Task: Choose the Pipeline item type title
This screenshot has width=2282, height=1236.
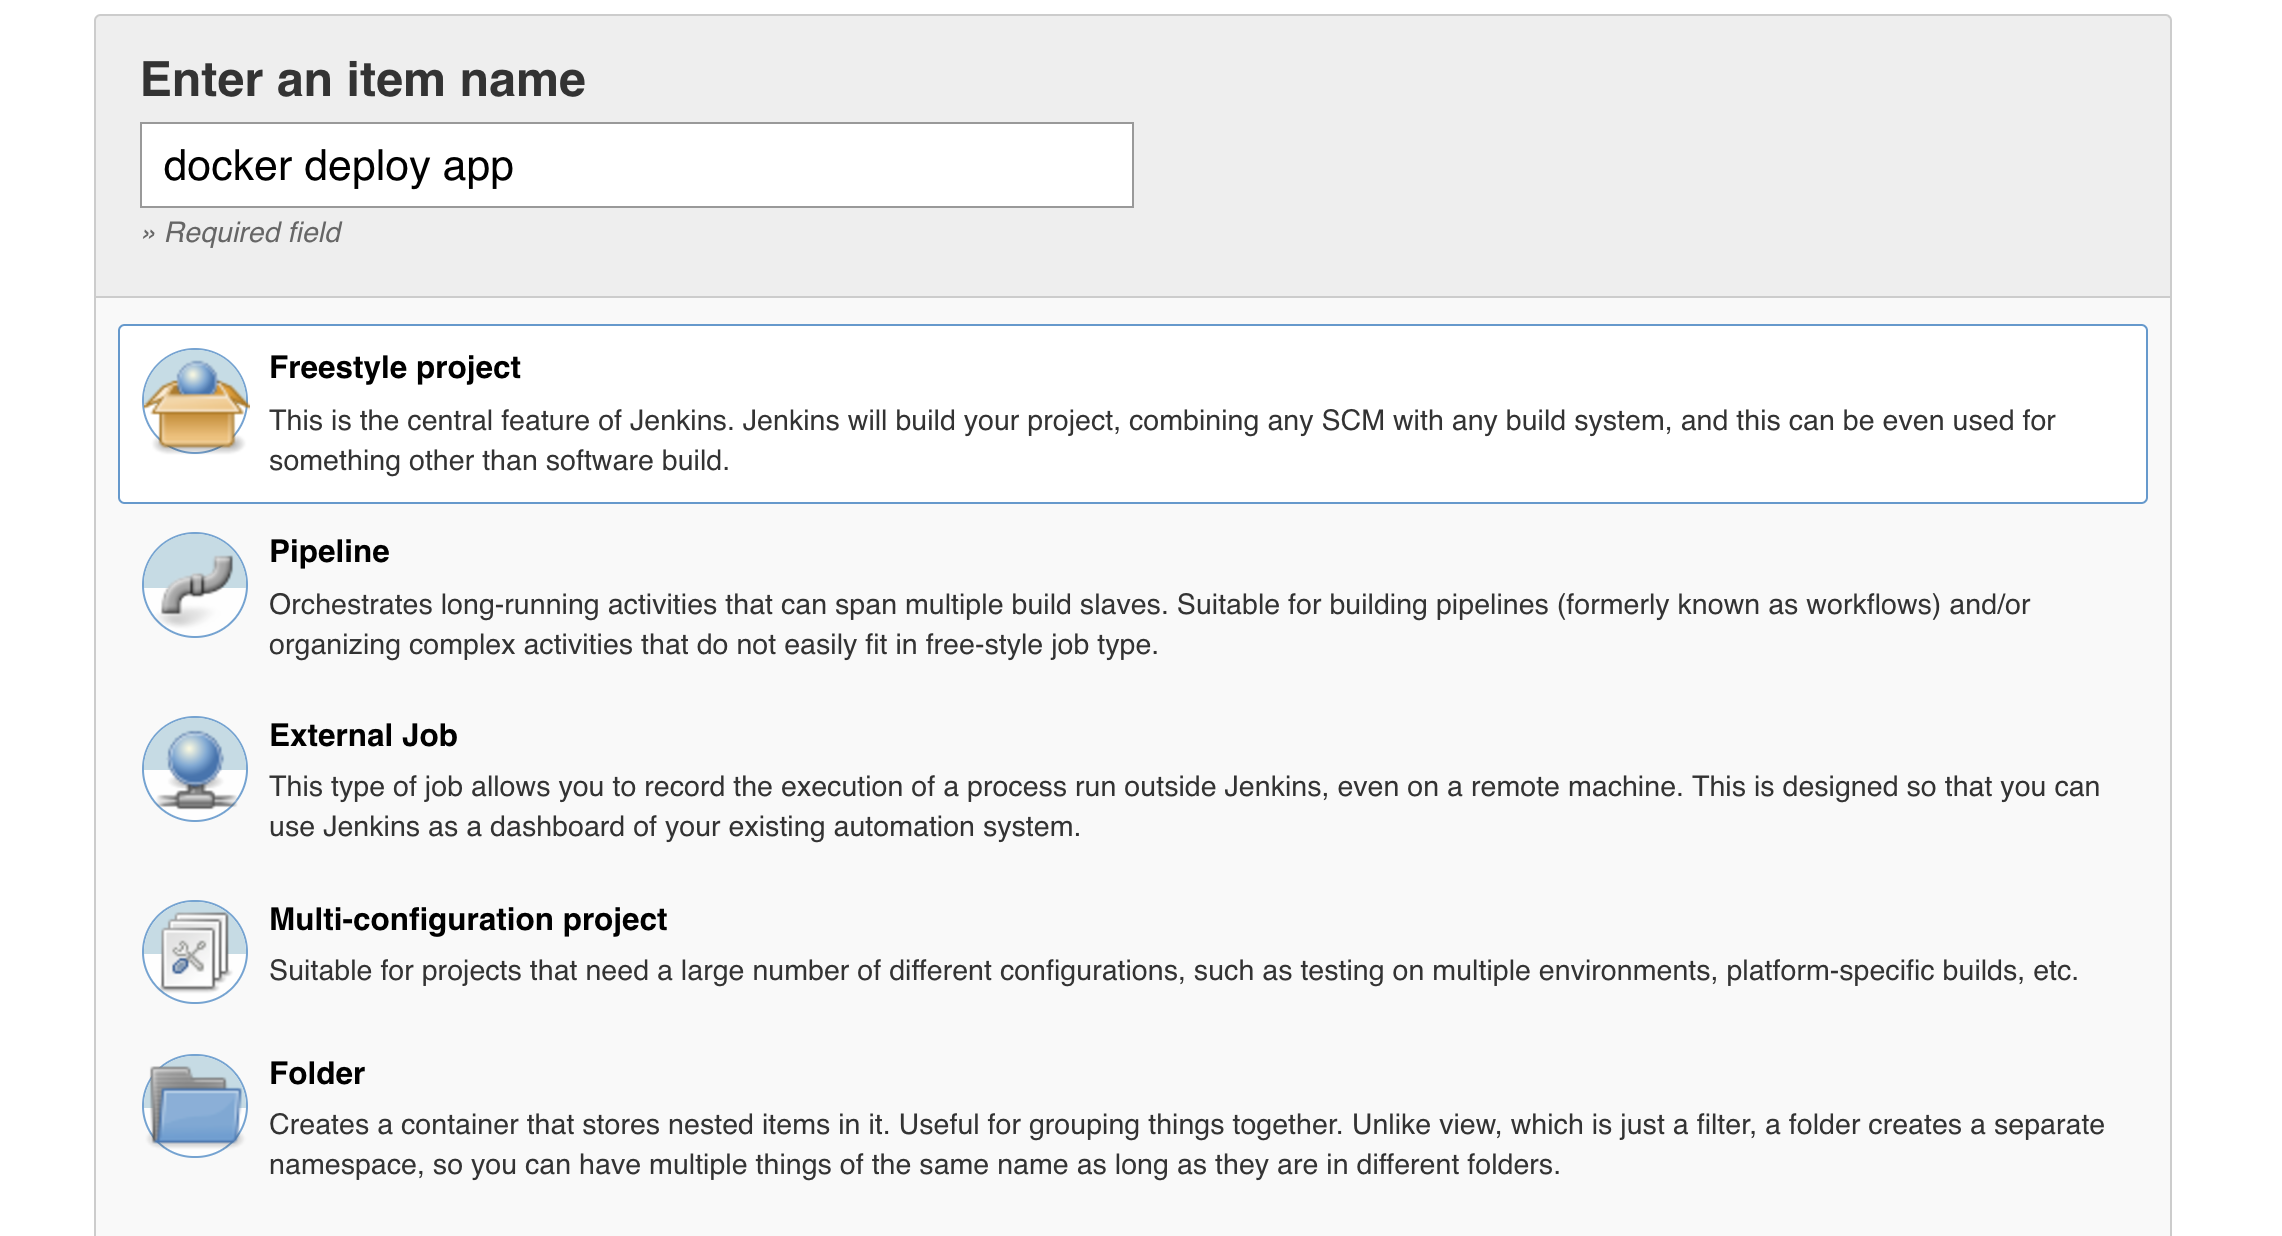Action: click(x=329, y=551)
